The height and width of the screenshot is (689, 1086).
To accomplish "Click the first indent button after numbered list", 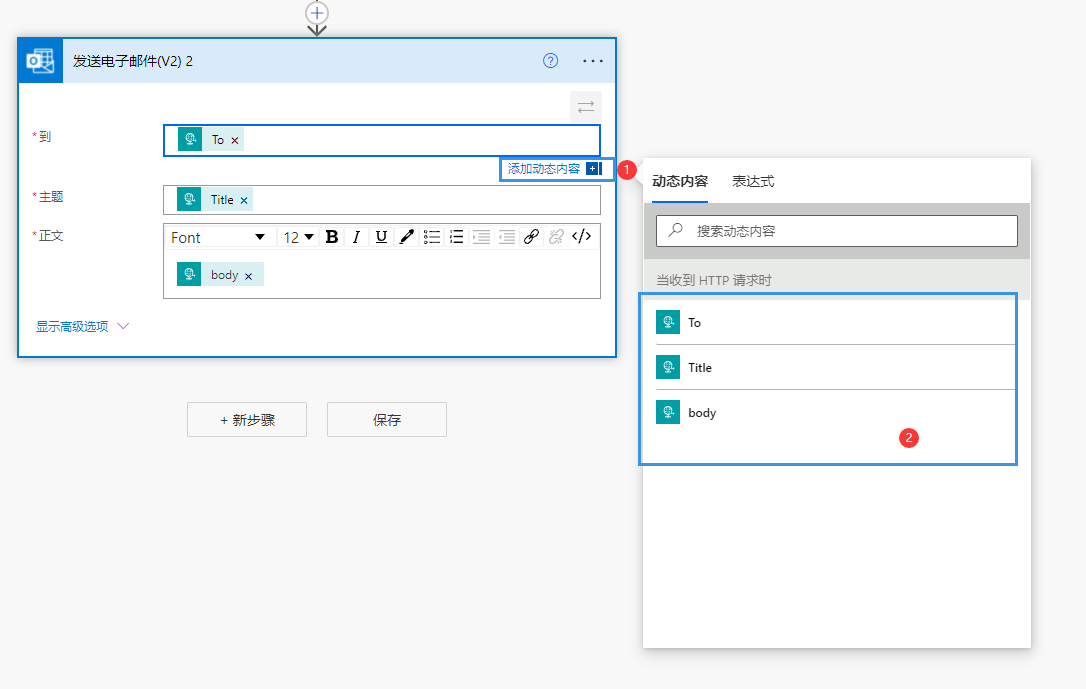I will 481,237.
